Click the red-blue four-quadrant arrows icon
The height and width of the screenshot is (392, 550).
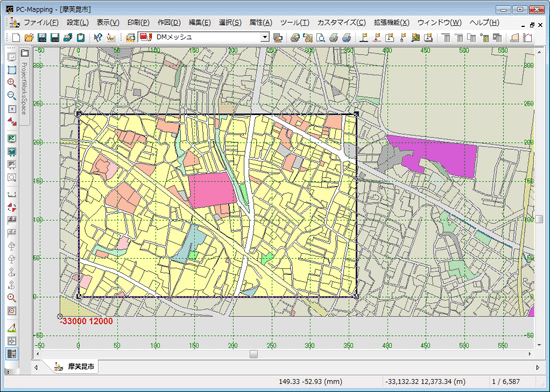[12, 207]
